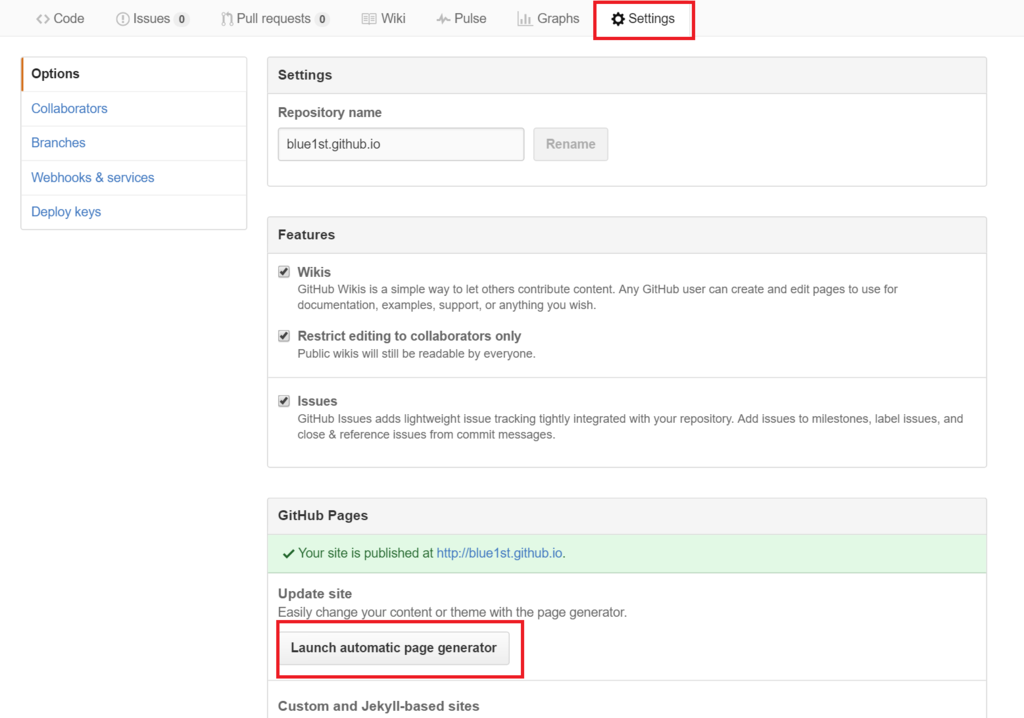This screenshot has height=718, width=1024.
Task: Open the Code tab
Action: (x=60, y=19)
